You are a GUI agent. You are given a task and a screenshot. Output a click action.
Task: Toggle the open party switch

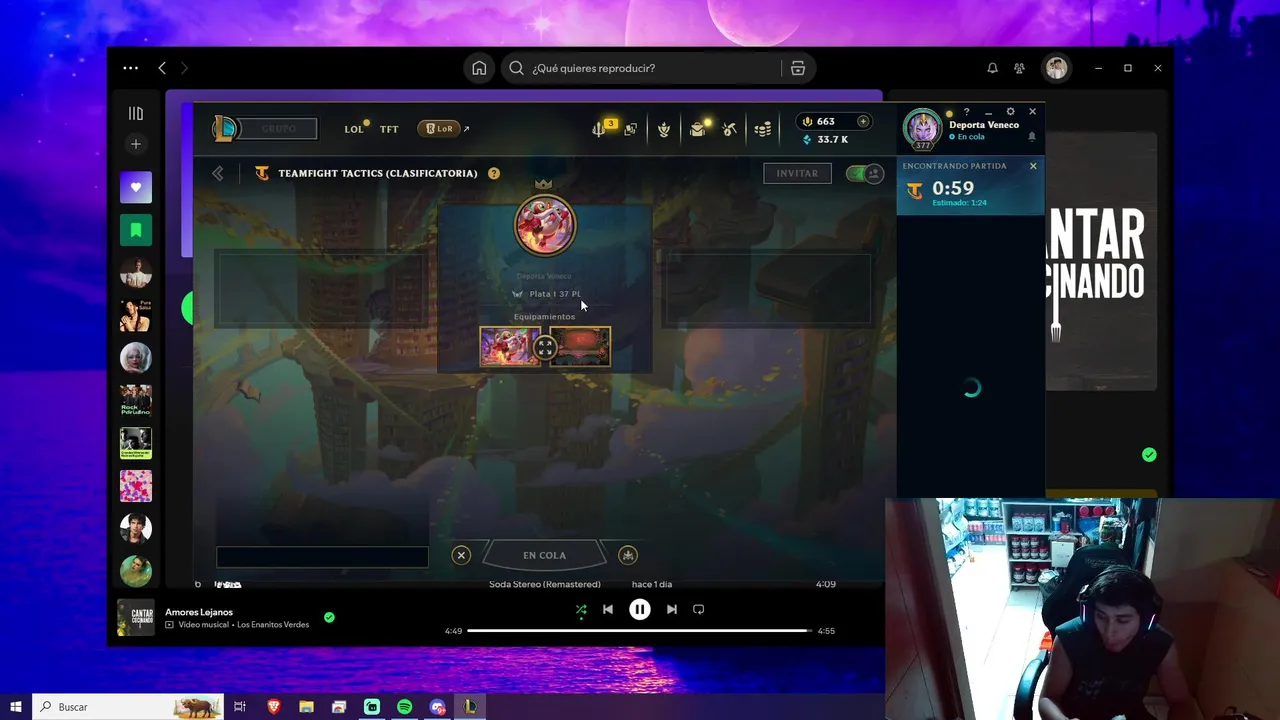click(x=864, y=173)
